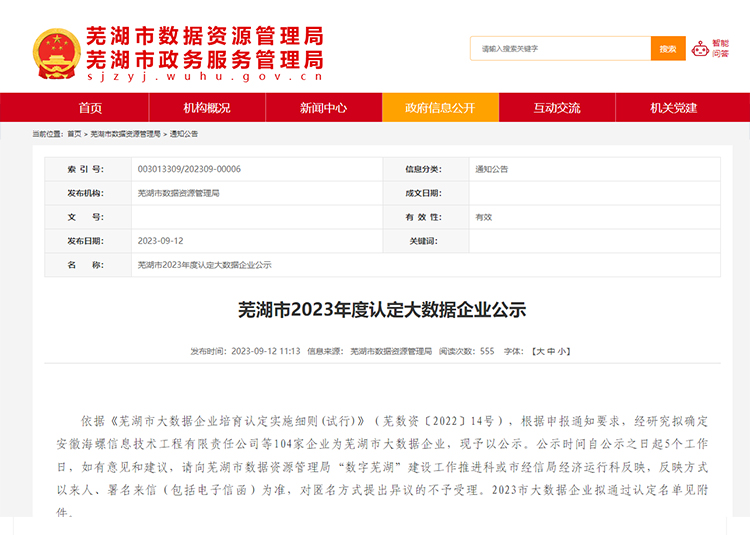Open the 智能问答 robot assistant
Screen dimensions: 750x535
[x=710, y=49]
